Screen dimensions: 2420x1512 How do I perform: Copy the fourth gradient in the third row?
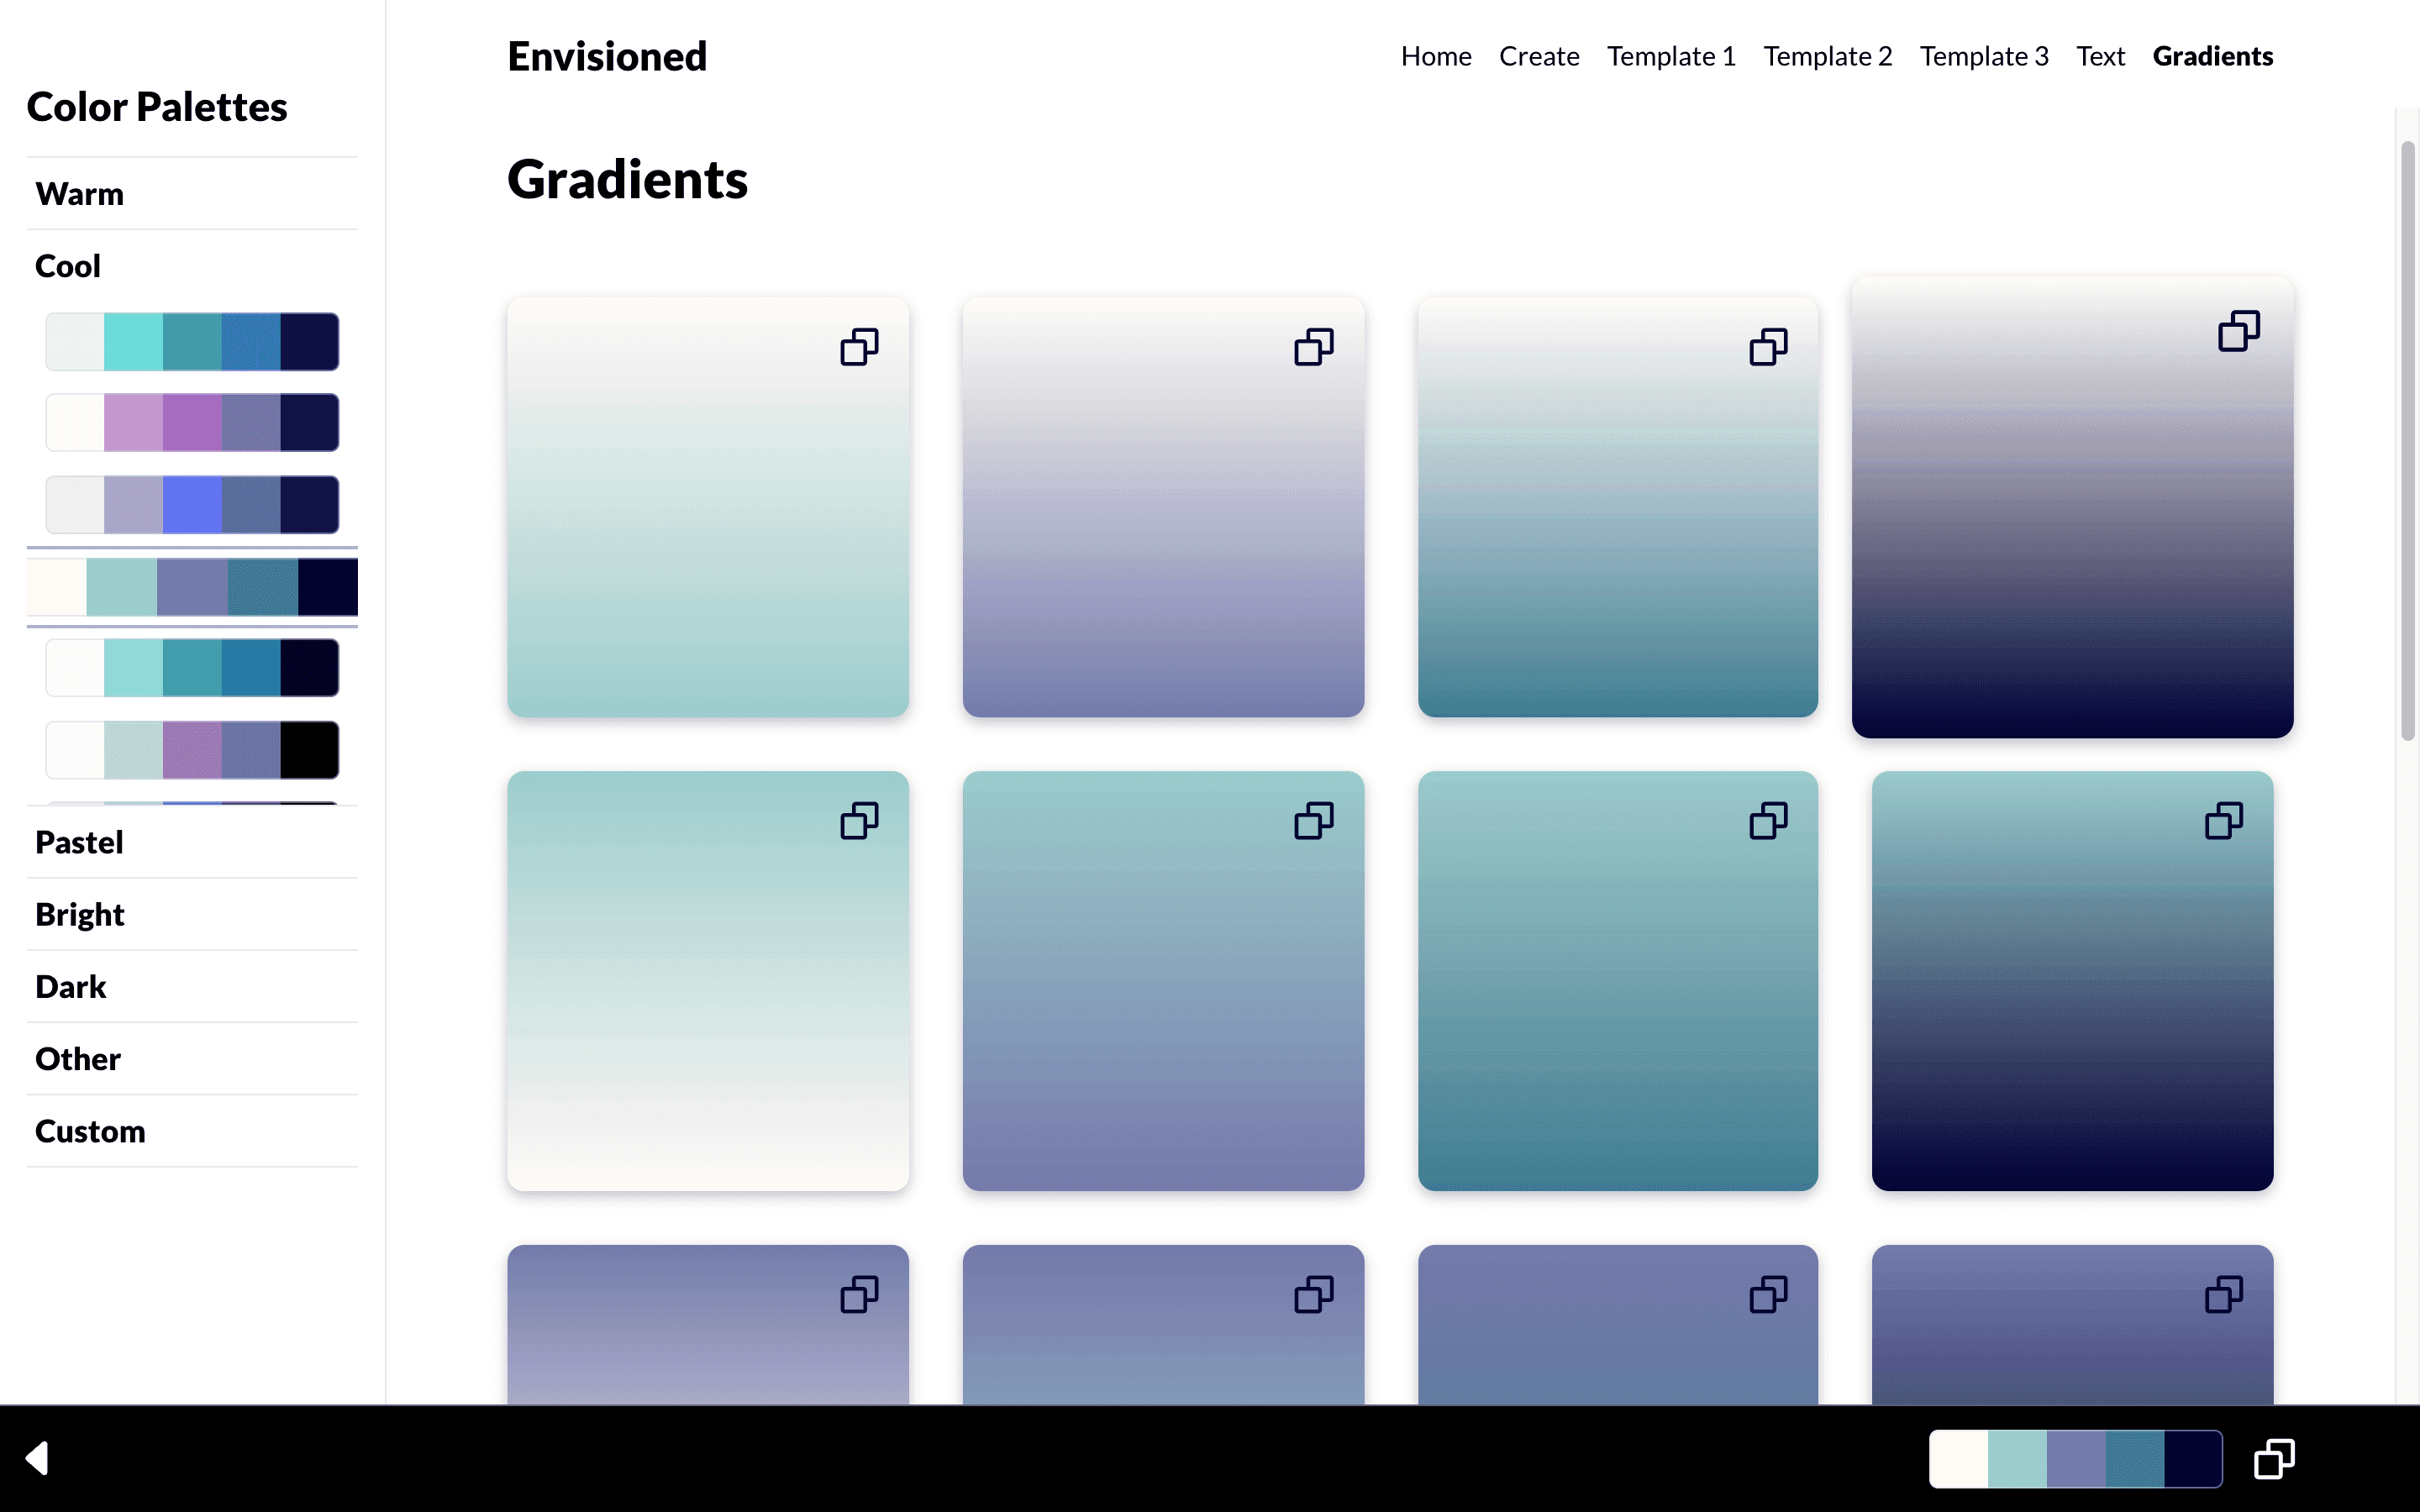tap(2224, 1295)
